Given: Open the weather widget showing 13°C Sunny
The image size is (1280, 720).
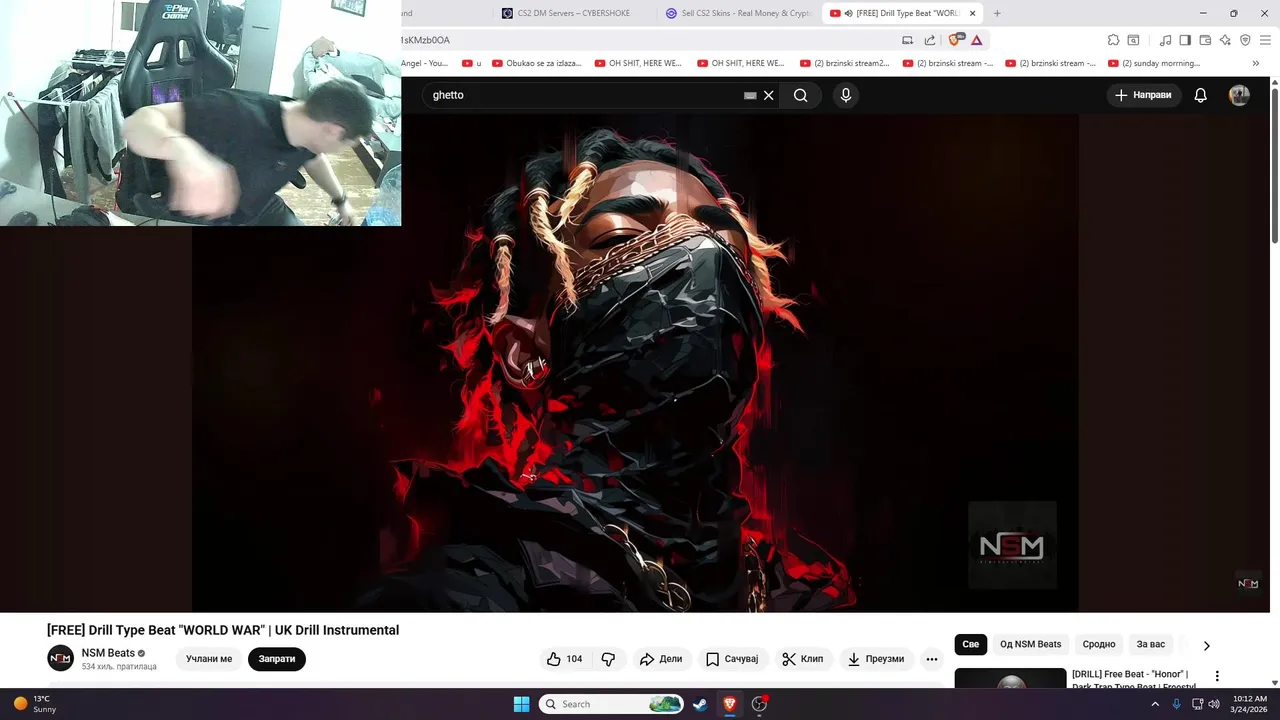Looking at the screenshot, I should 35,704.
